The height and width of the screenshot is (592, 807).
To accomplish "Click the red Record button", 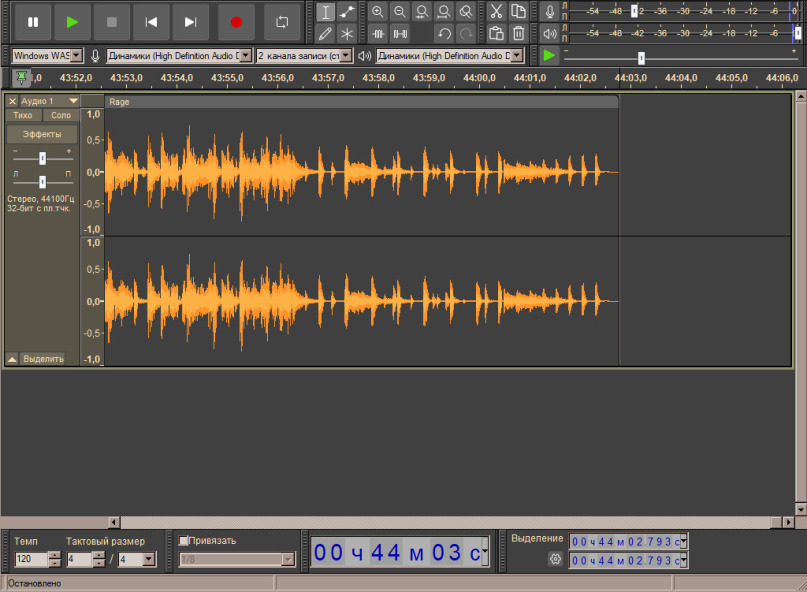I will point(236,21).
